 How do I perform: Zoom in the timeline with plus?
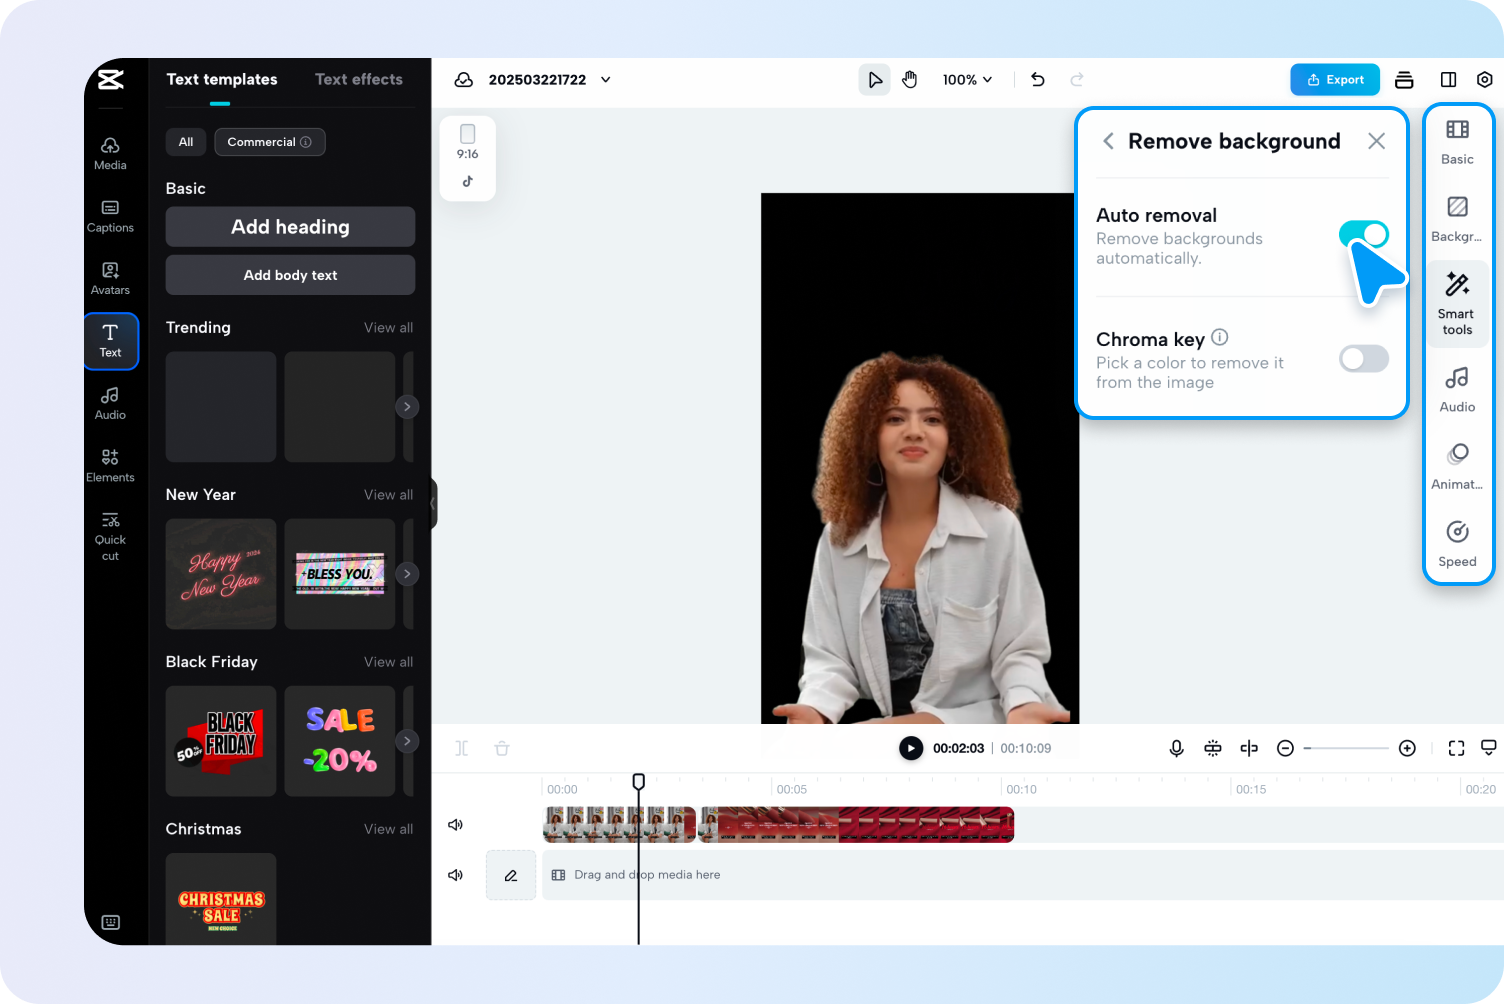(1407, 748)
